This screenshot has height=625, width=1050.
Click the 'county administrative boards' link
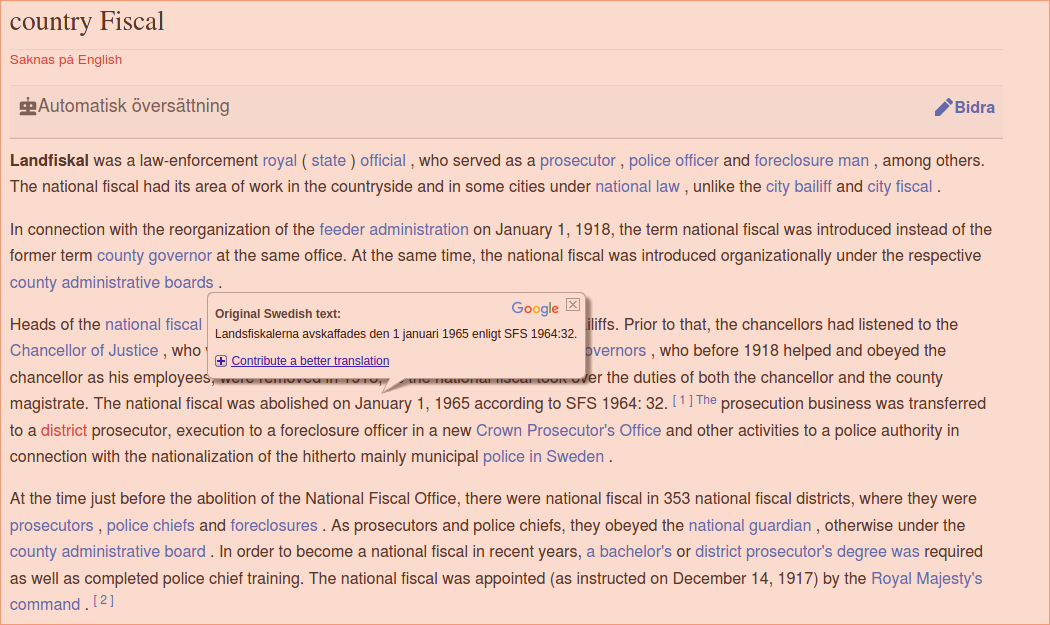coord(112,282)
